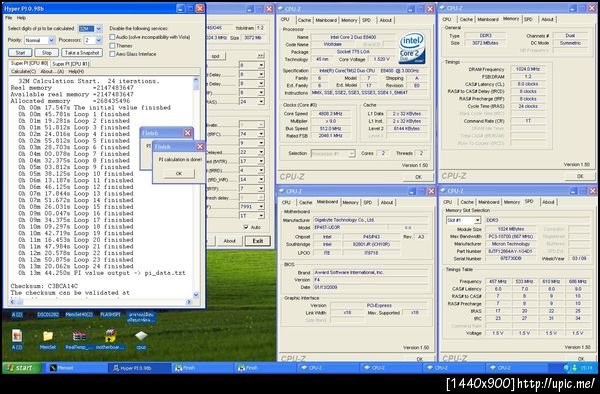Click OK in the PI calculation done dialog
Image resolution: width=600 pixels, height=394 pixels.
(x=179, y=173)
